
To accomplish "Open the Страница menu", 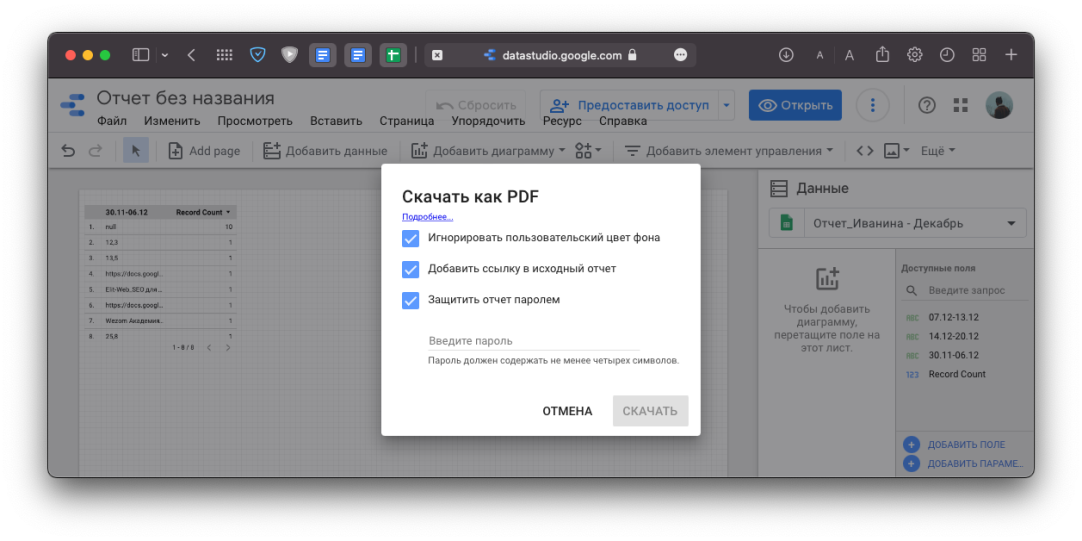I will (406, 121).
